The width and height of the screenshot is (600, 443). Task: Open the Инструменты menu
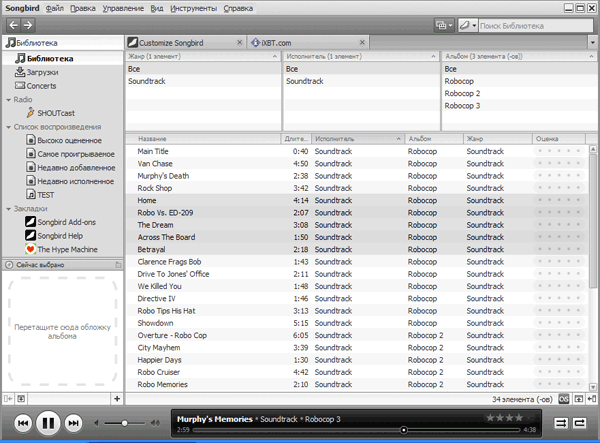[194, 8]
